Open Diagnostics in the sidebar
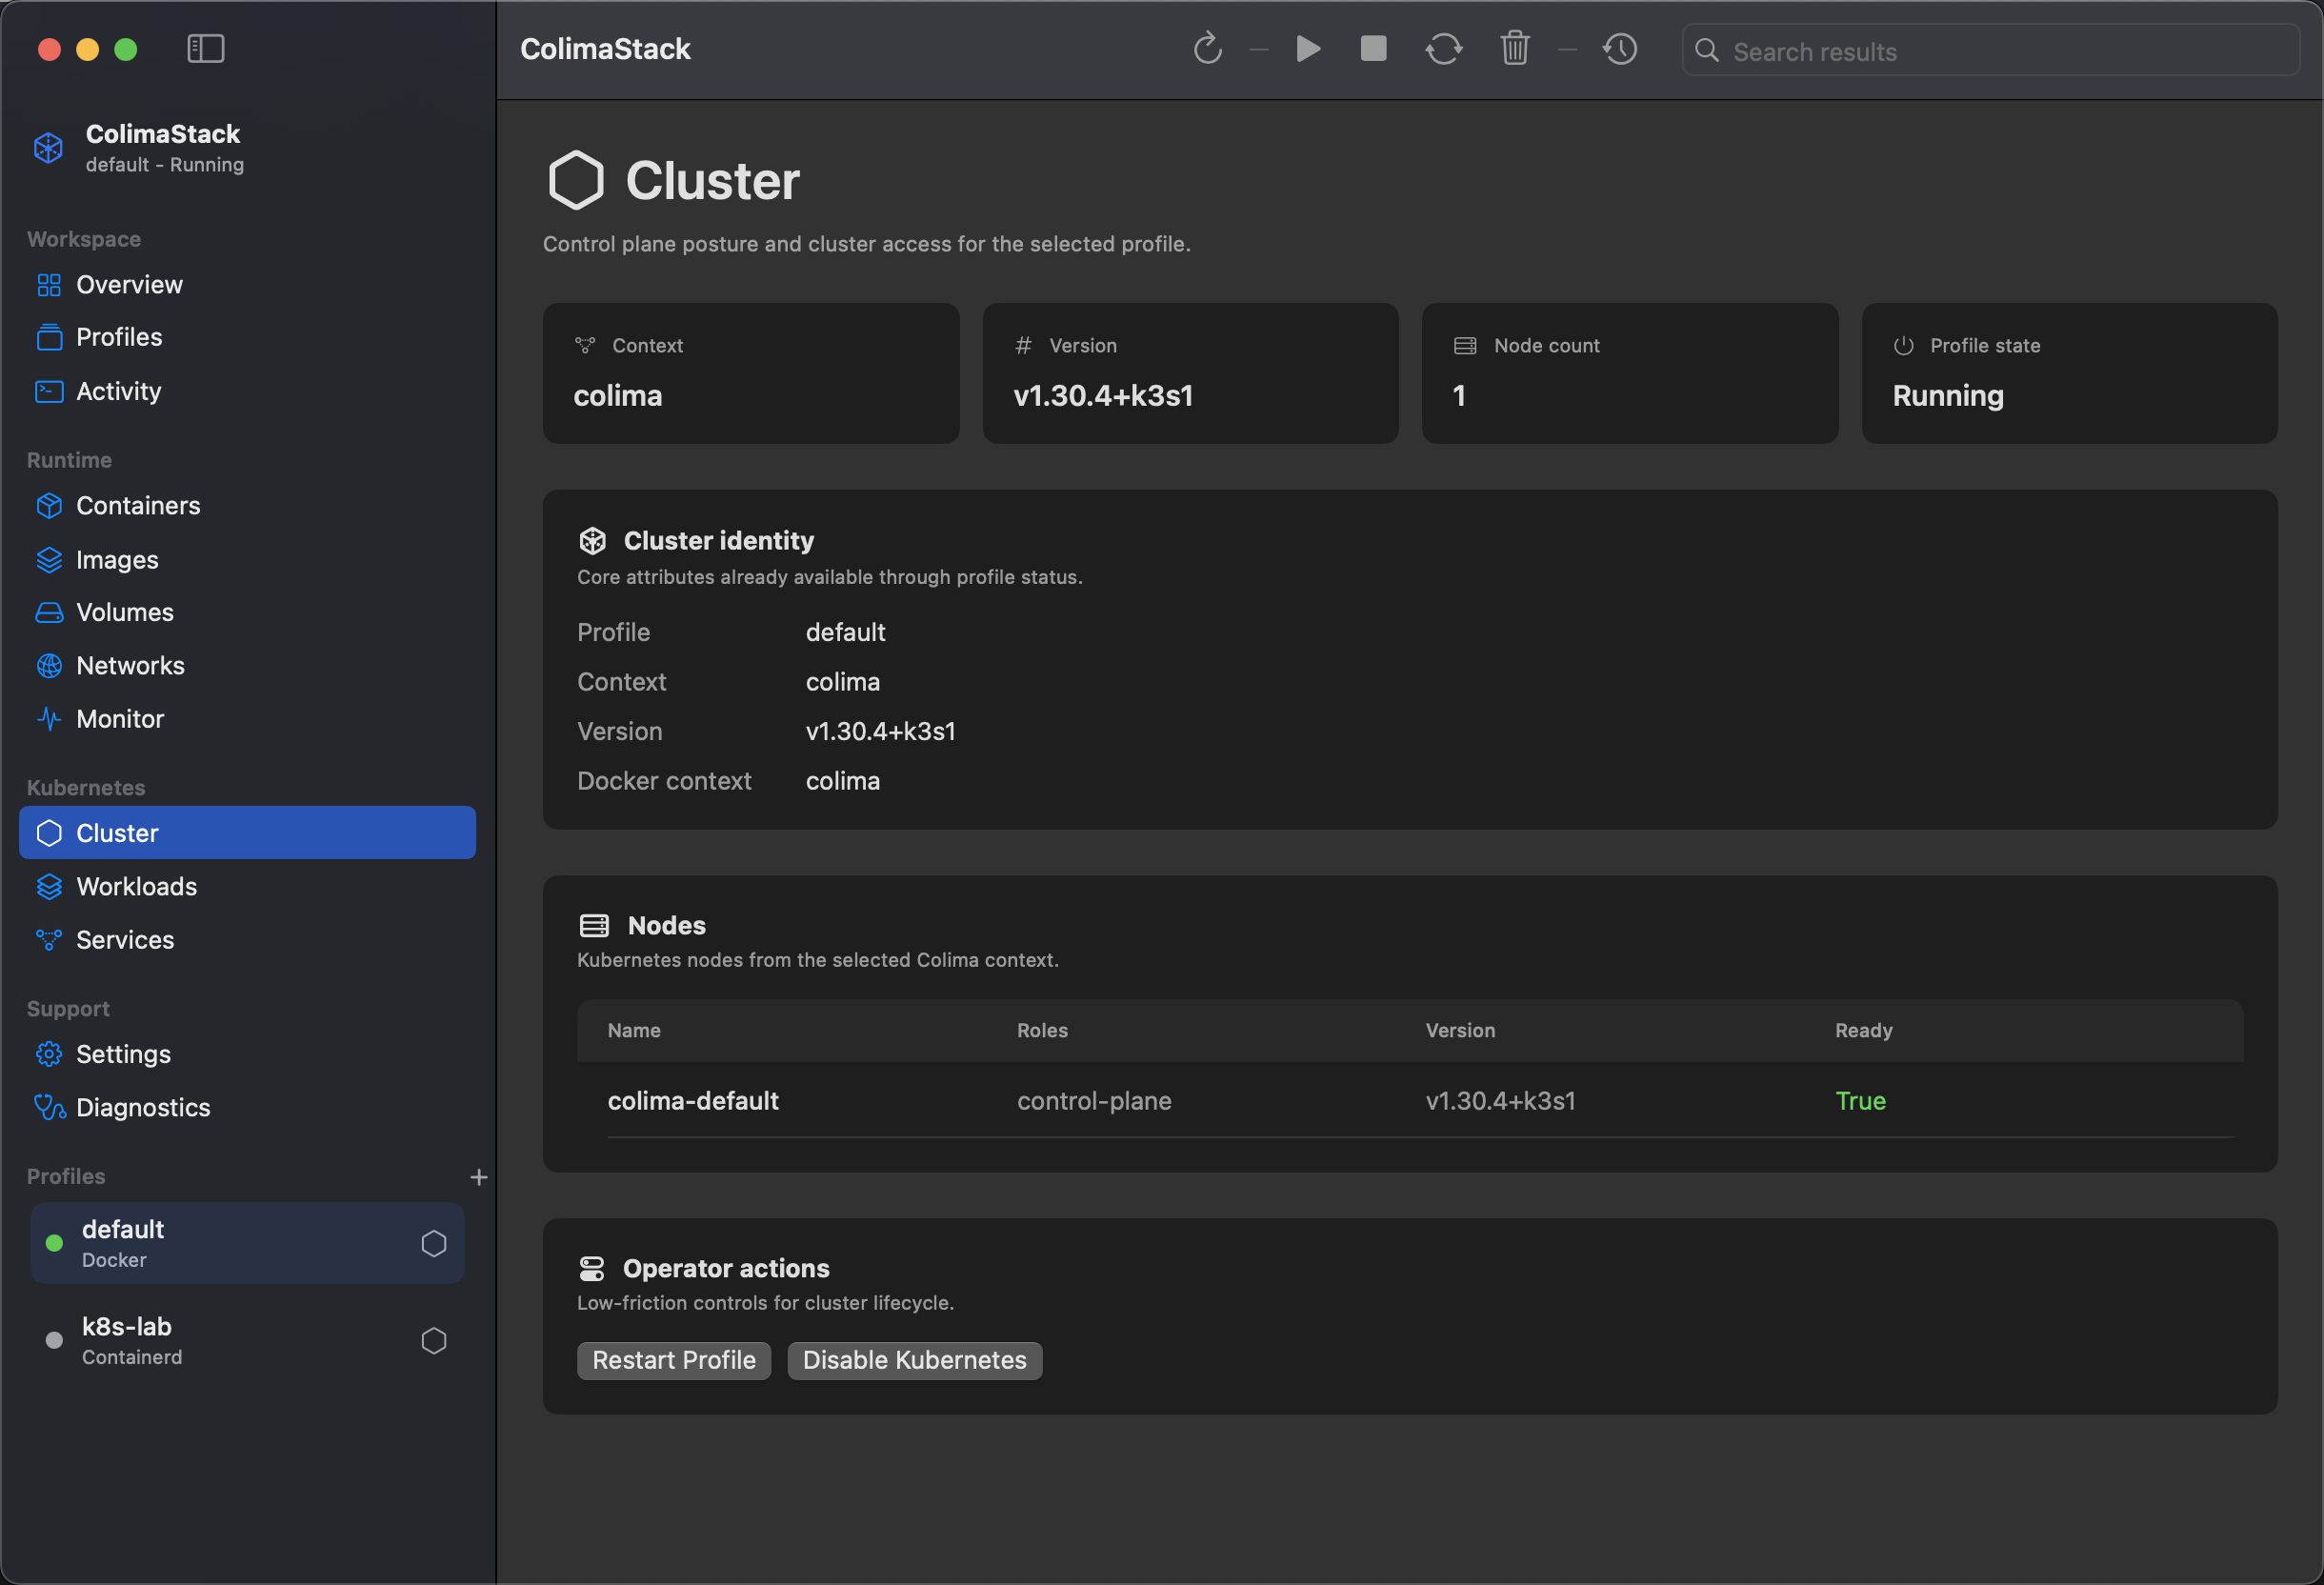Screen dimensions: 2324x1585 pos(247,1108)
